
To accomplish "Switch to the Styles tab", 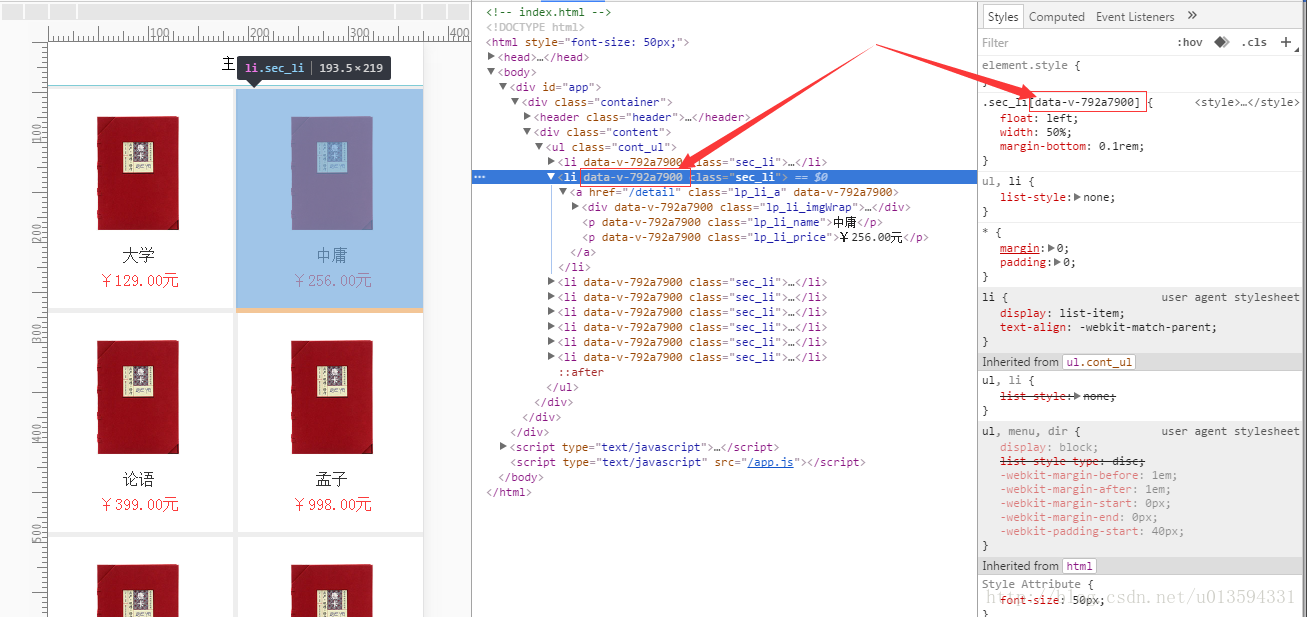I will tap(1002, 17).
